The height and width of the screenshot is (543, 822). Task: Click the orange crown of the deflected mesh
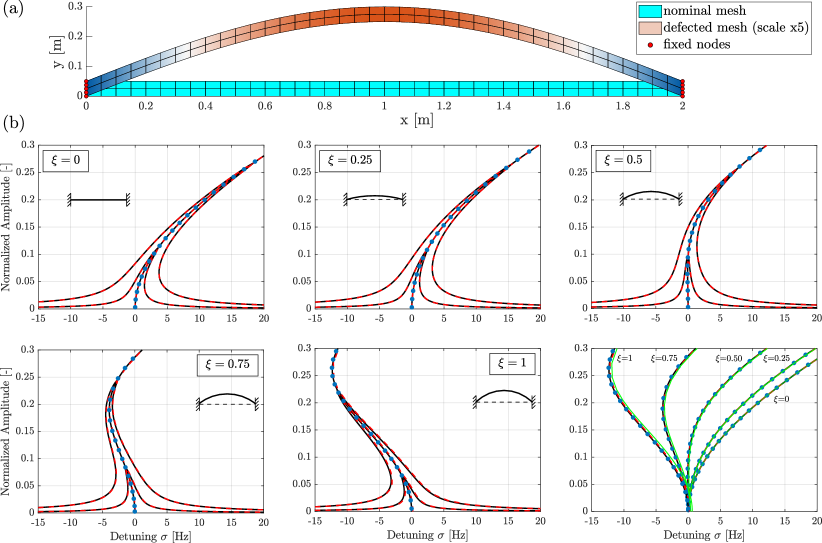pyautogui.click(x=384, y=14)
